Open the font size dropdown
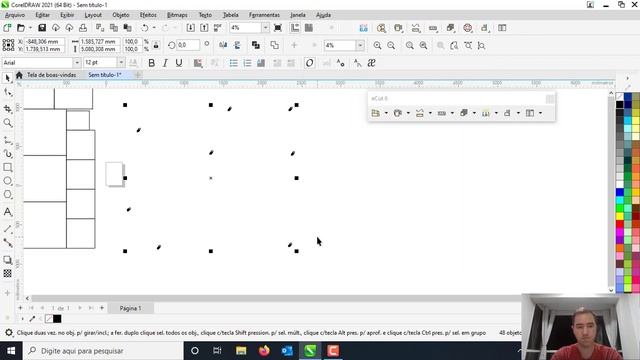Image resolution: width=640 pixels, height=360 pixels. [x=121, y=63]
